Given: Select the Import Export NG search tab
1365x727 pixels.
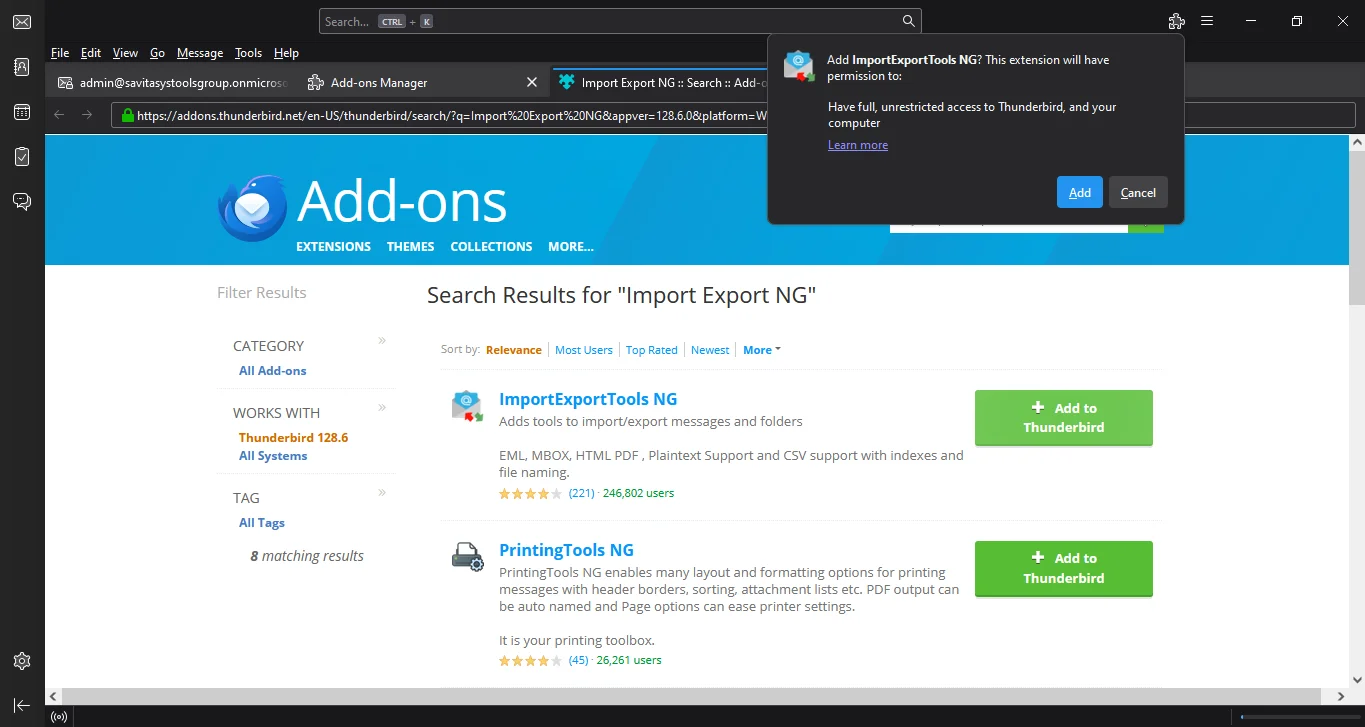Looking at the screenshot, I should 659,82.
